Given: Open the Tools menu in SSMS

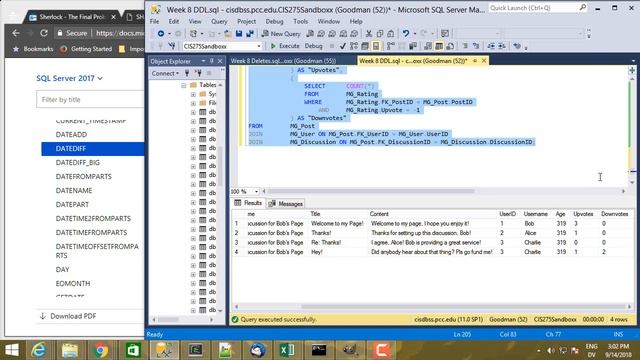Looking at the screenshot, I should [300, 21].
